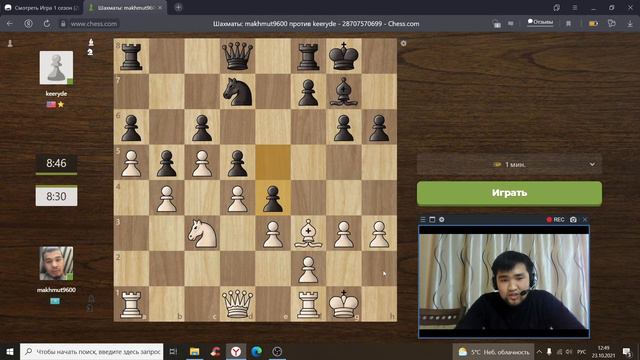The width and height of the screenshot is (640, 360).
Task: Start recording with the REC button
Action: [x=556, y=220]
